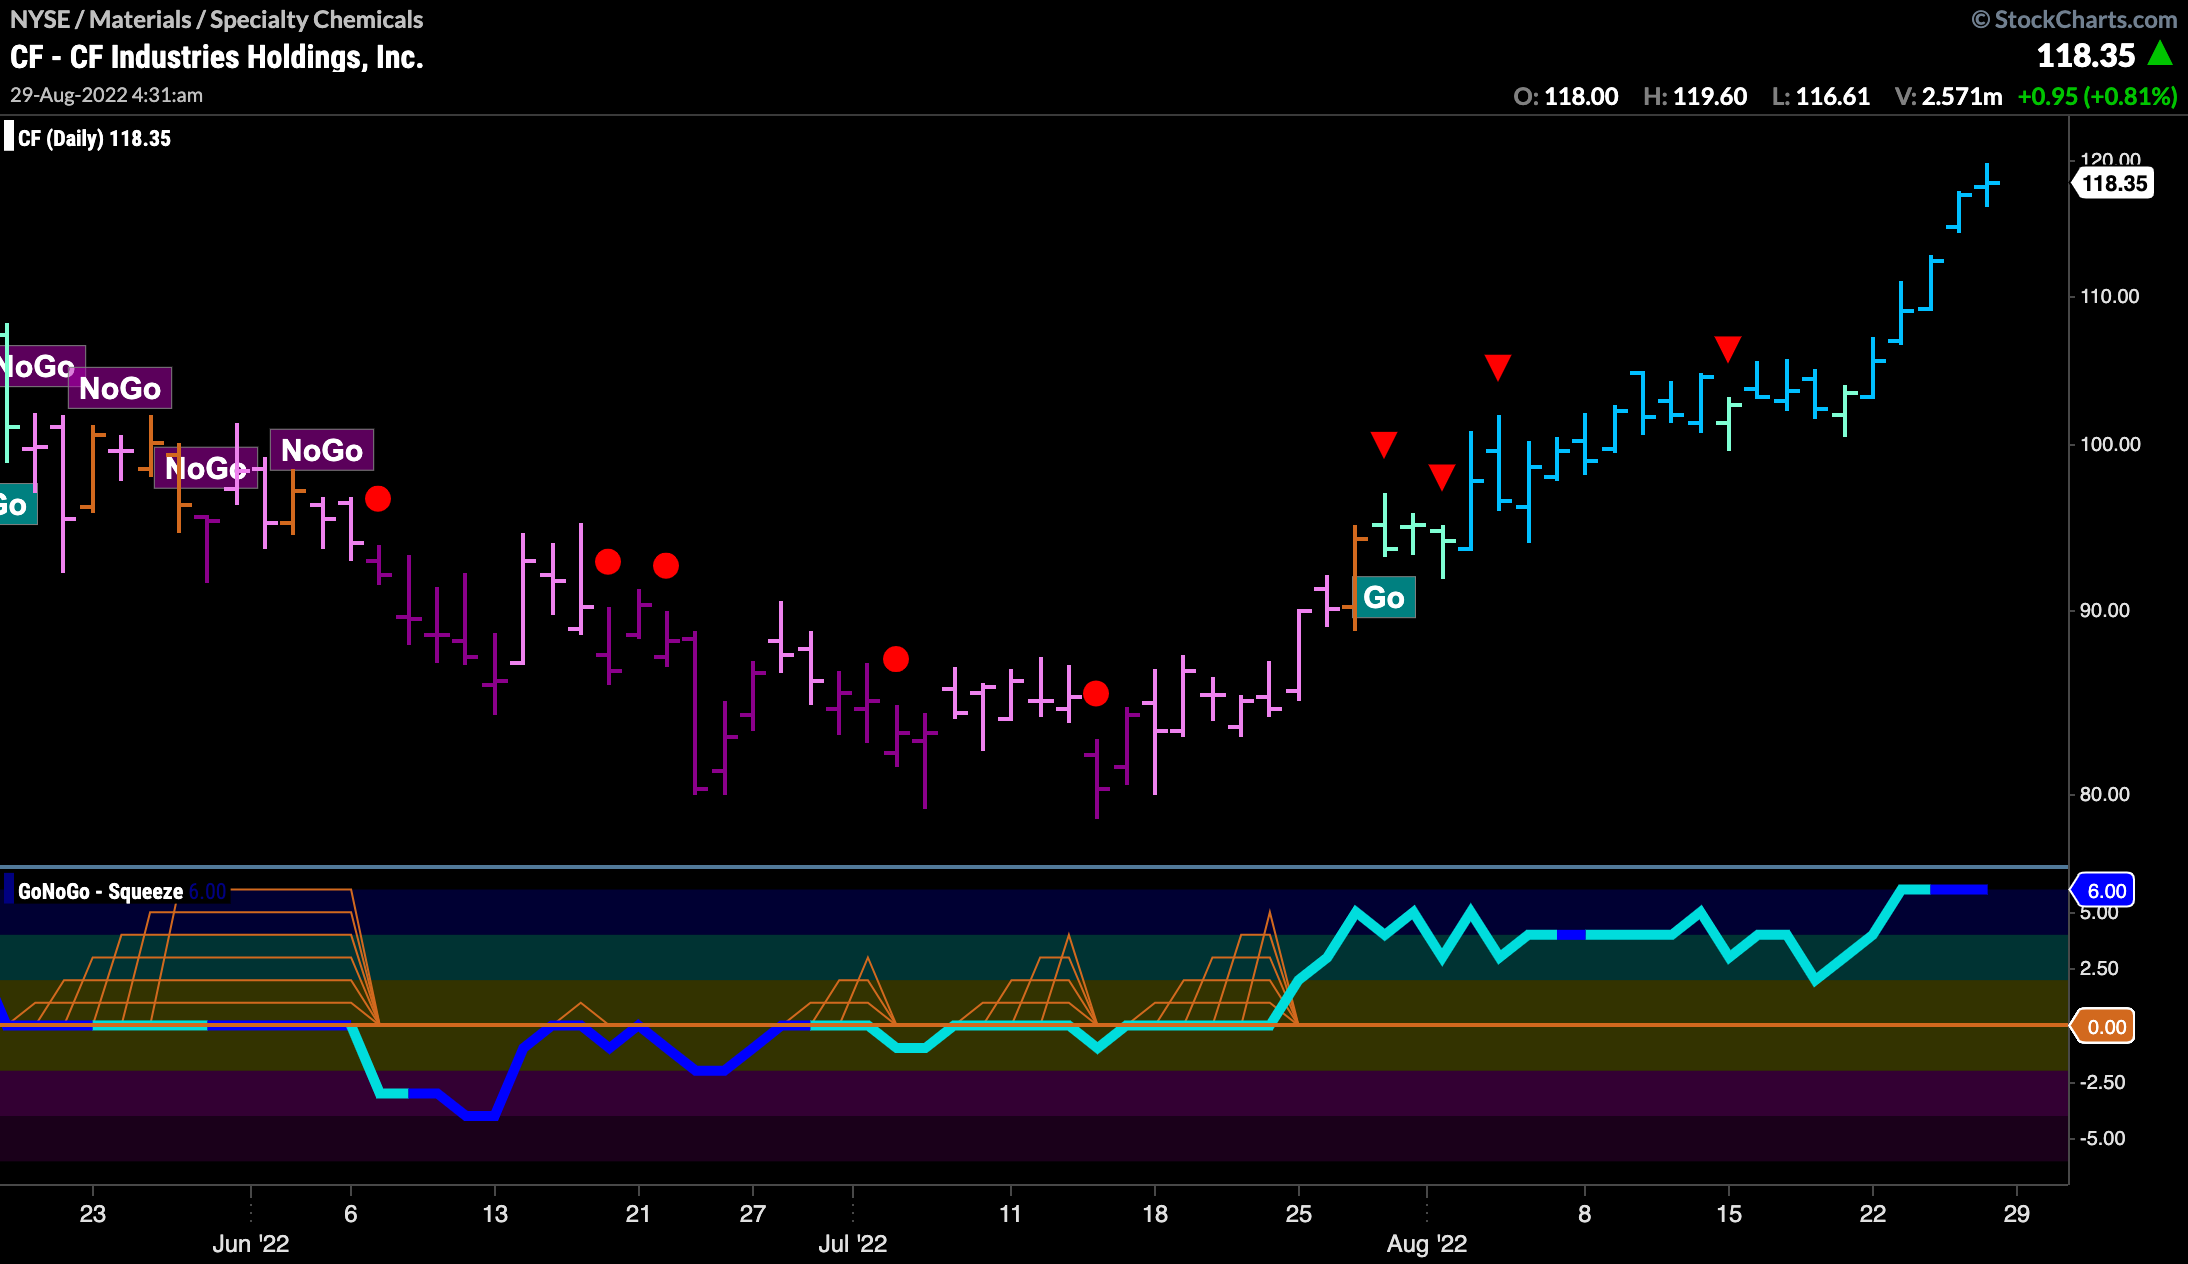Click the fully visible NoGo label highest on the chart
Screen dimensions: 2188x1264
pos(120,388)
